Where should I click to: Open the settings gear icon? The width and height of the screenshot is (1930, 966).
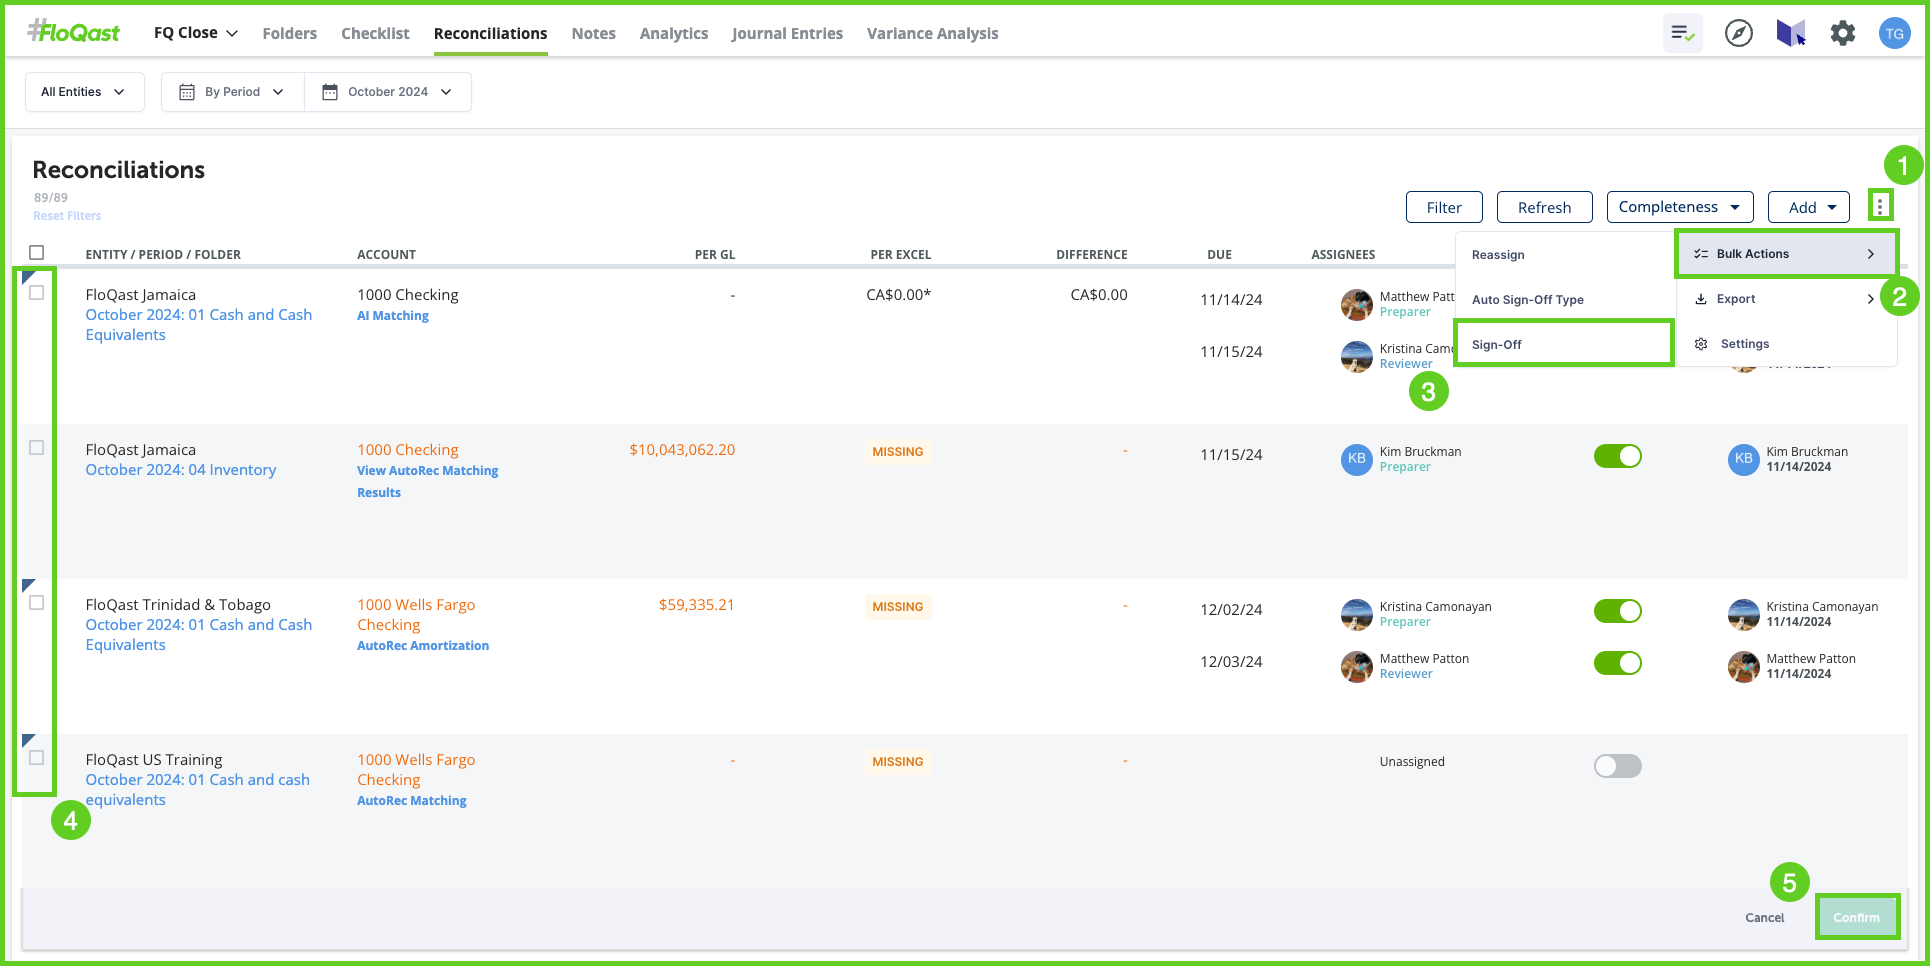tap(1843, 33)
